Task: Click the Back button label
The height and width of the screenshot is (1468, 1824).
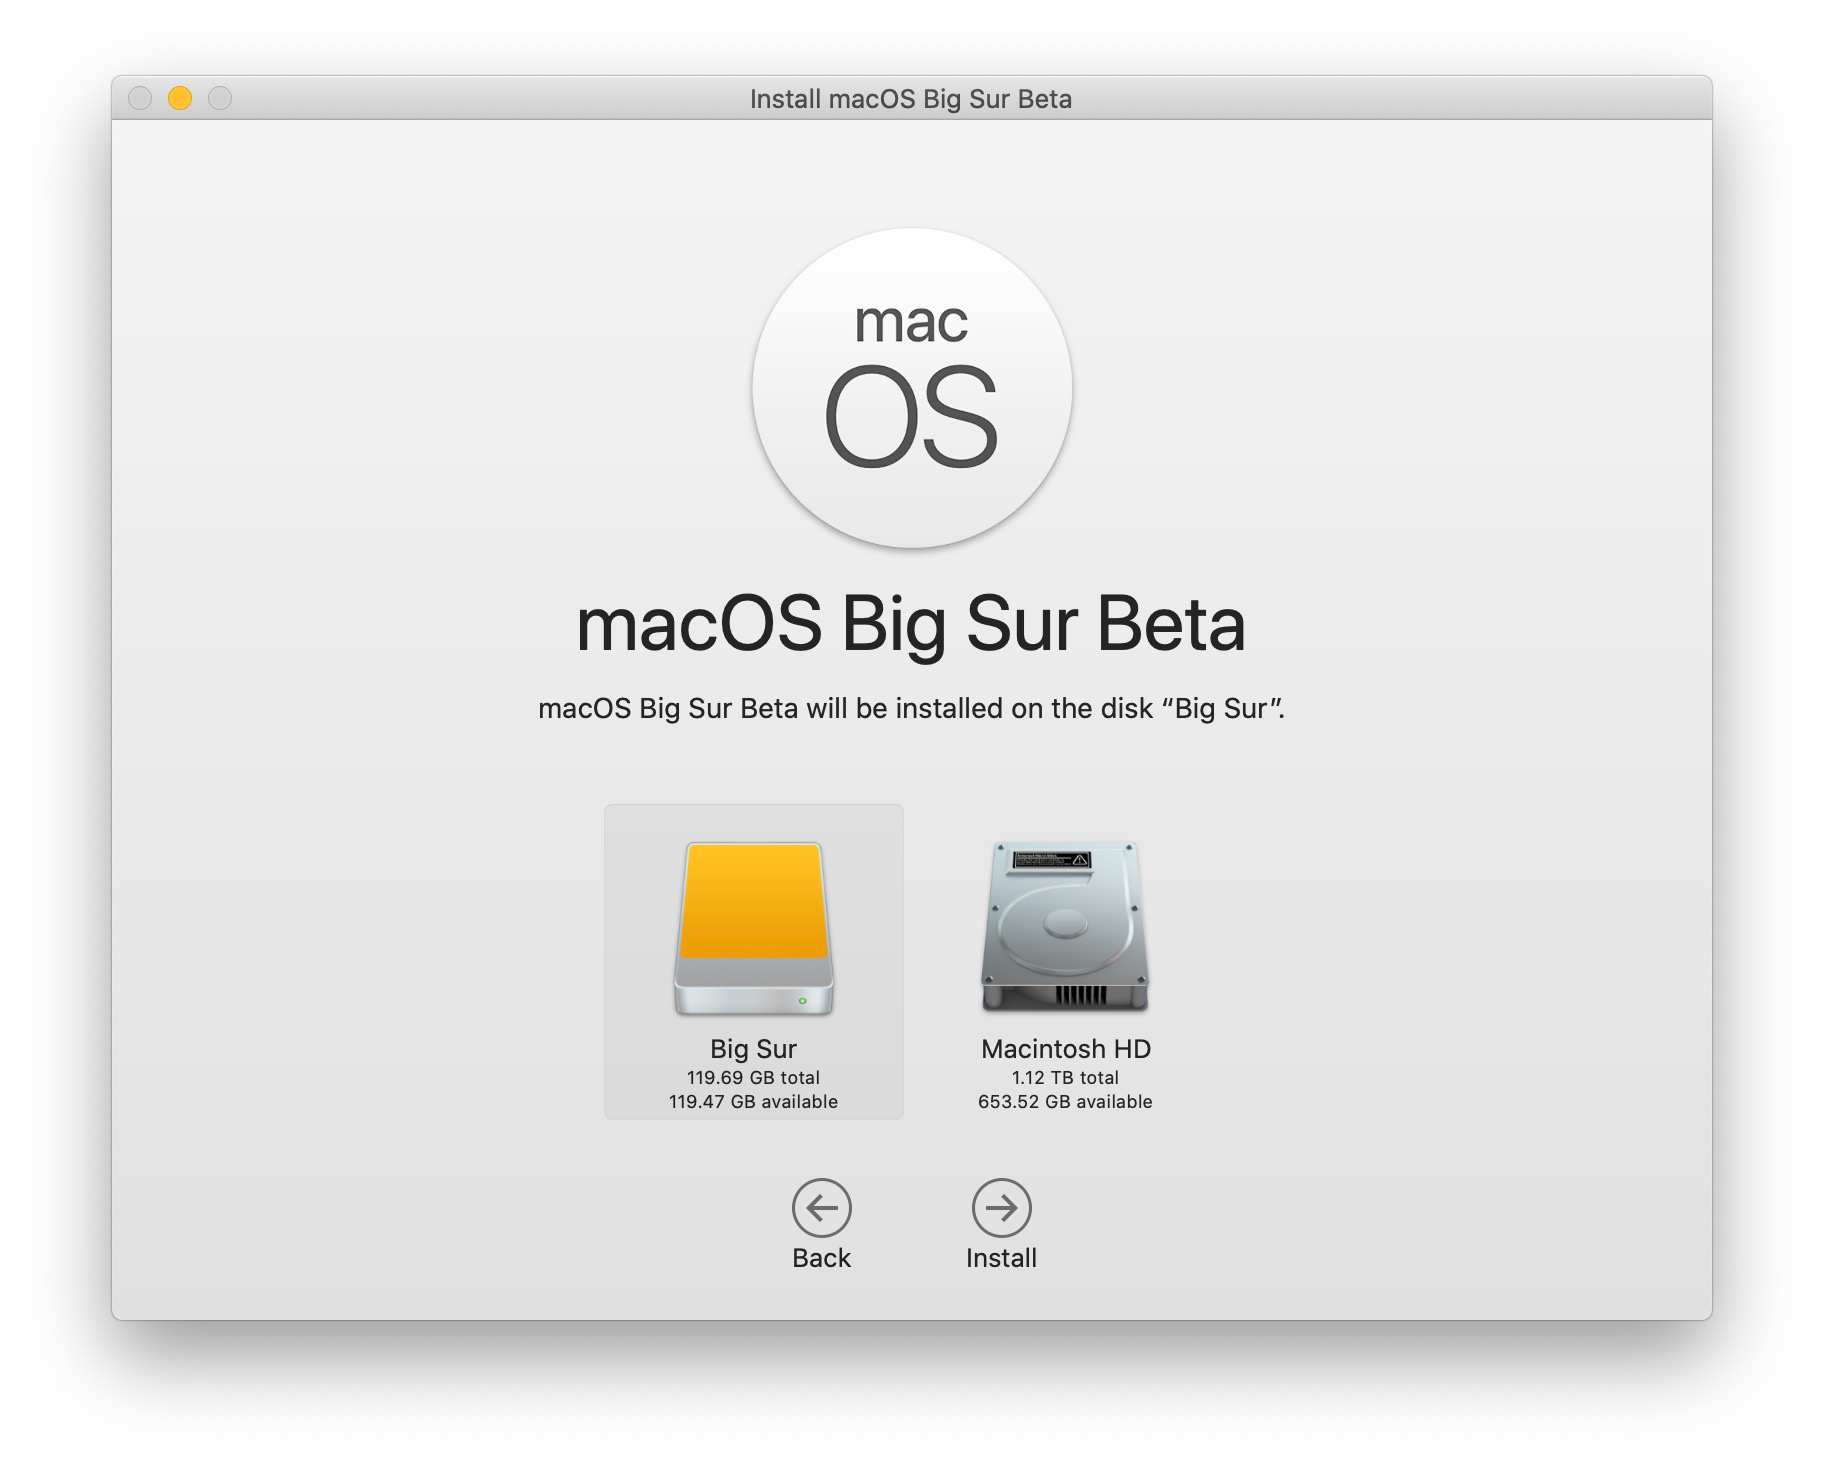Action: point(821,1258)
